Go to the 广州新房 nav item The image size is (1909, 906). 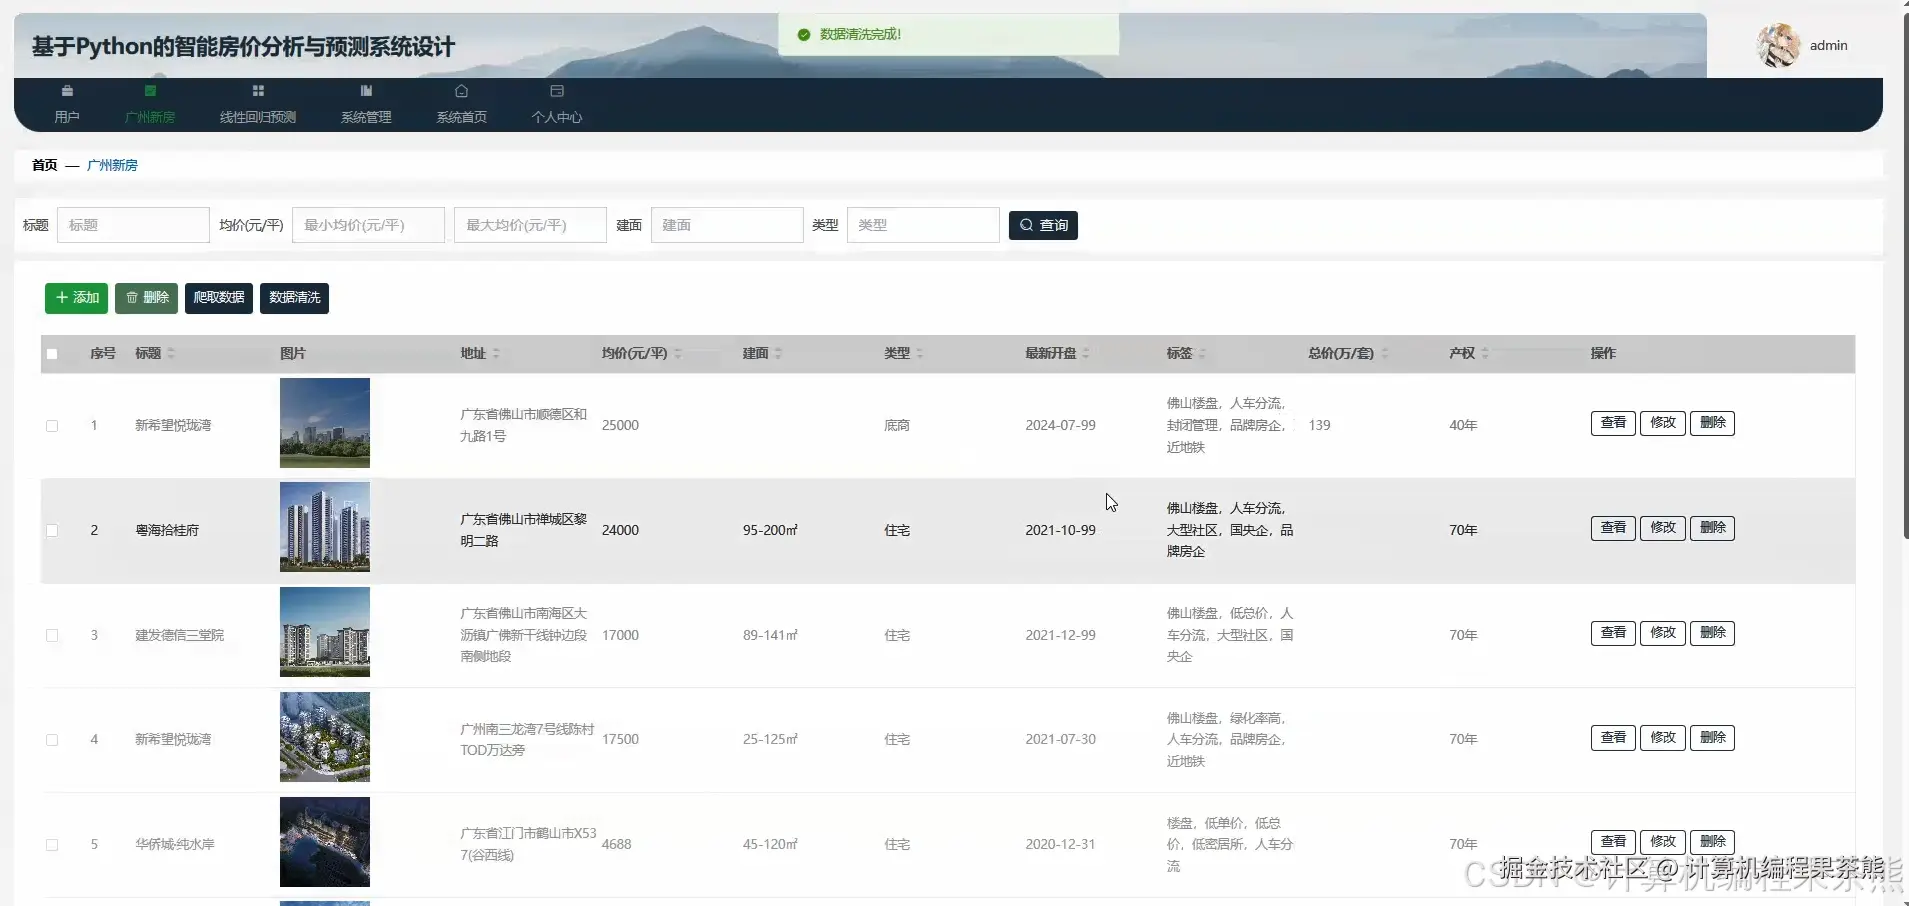[x=150, y=105]
